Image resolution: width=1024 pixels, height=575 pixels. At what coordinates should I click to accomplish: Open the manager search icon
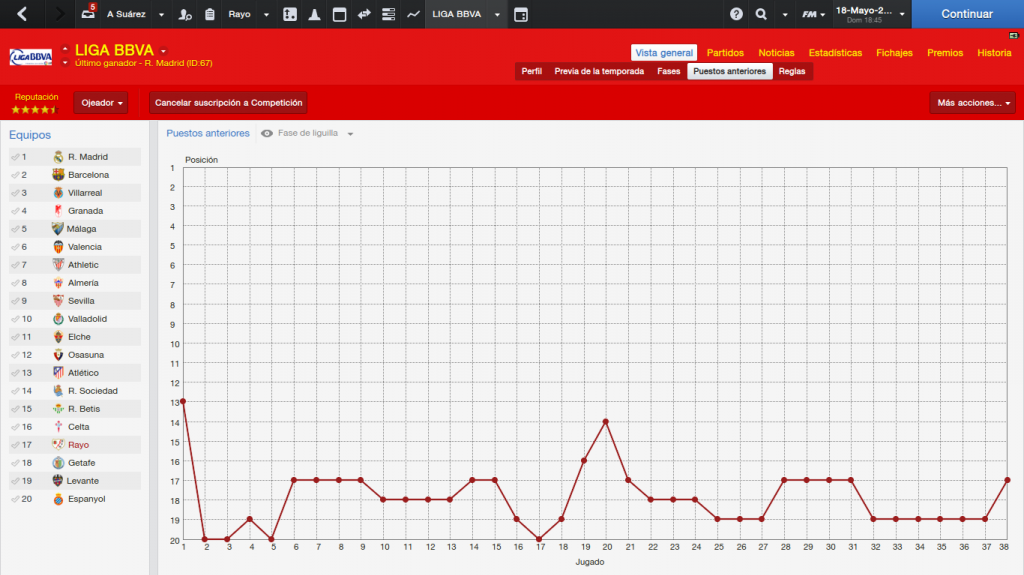point(185,14)
